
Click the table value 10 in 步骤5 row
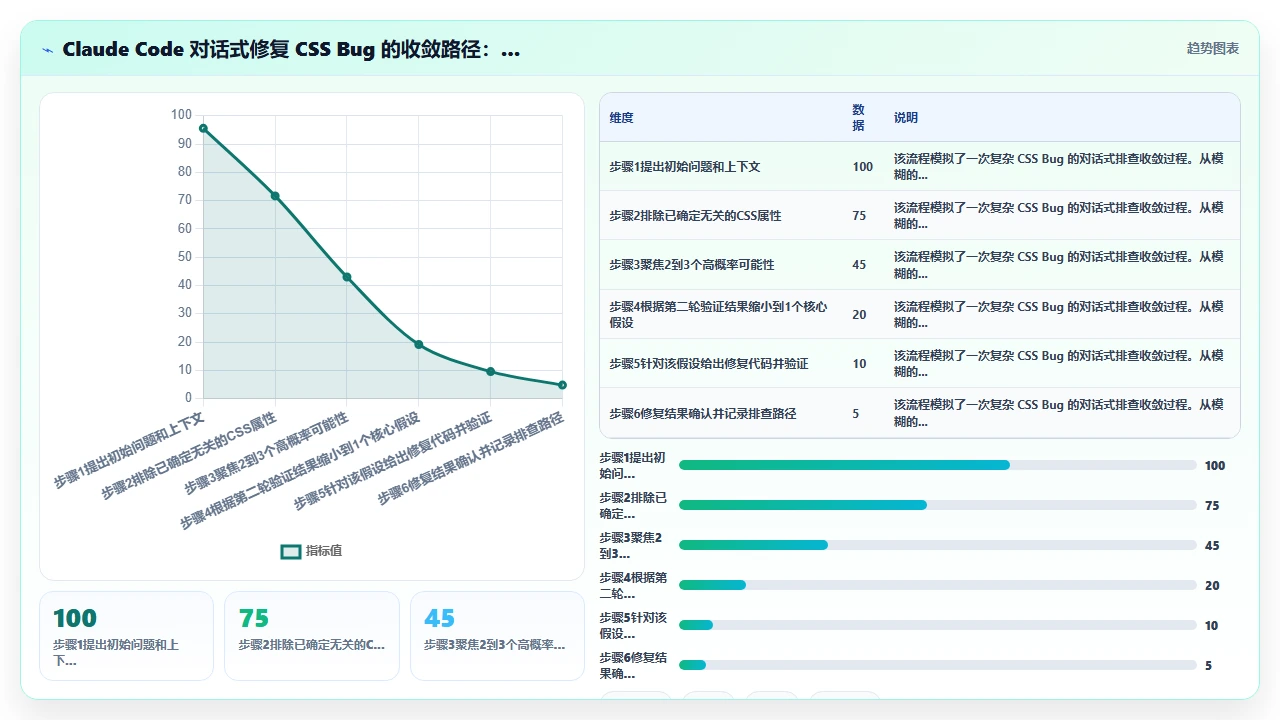(x=859, y=364)
